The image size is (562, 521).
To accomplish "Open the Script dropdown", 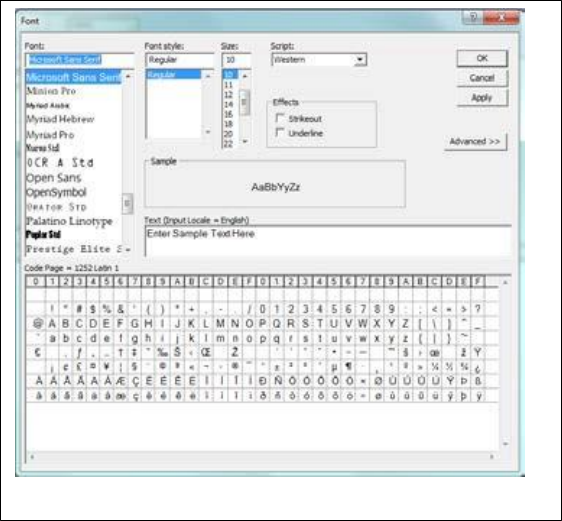I will pos(359,60).
